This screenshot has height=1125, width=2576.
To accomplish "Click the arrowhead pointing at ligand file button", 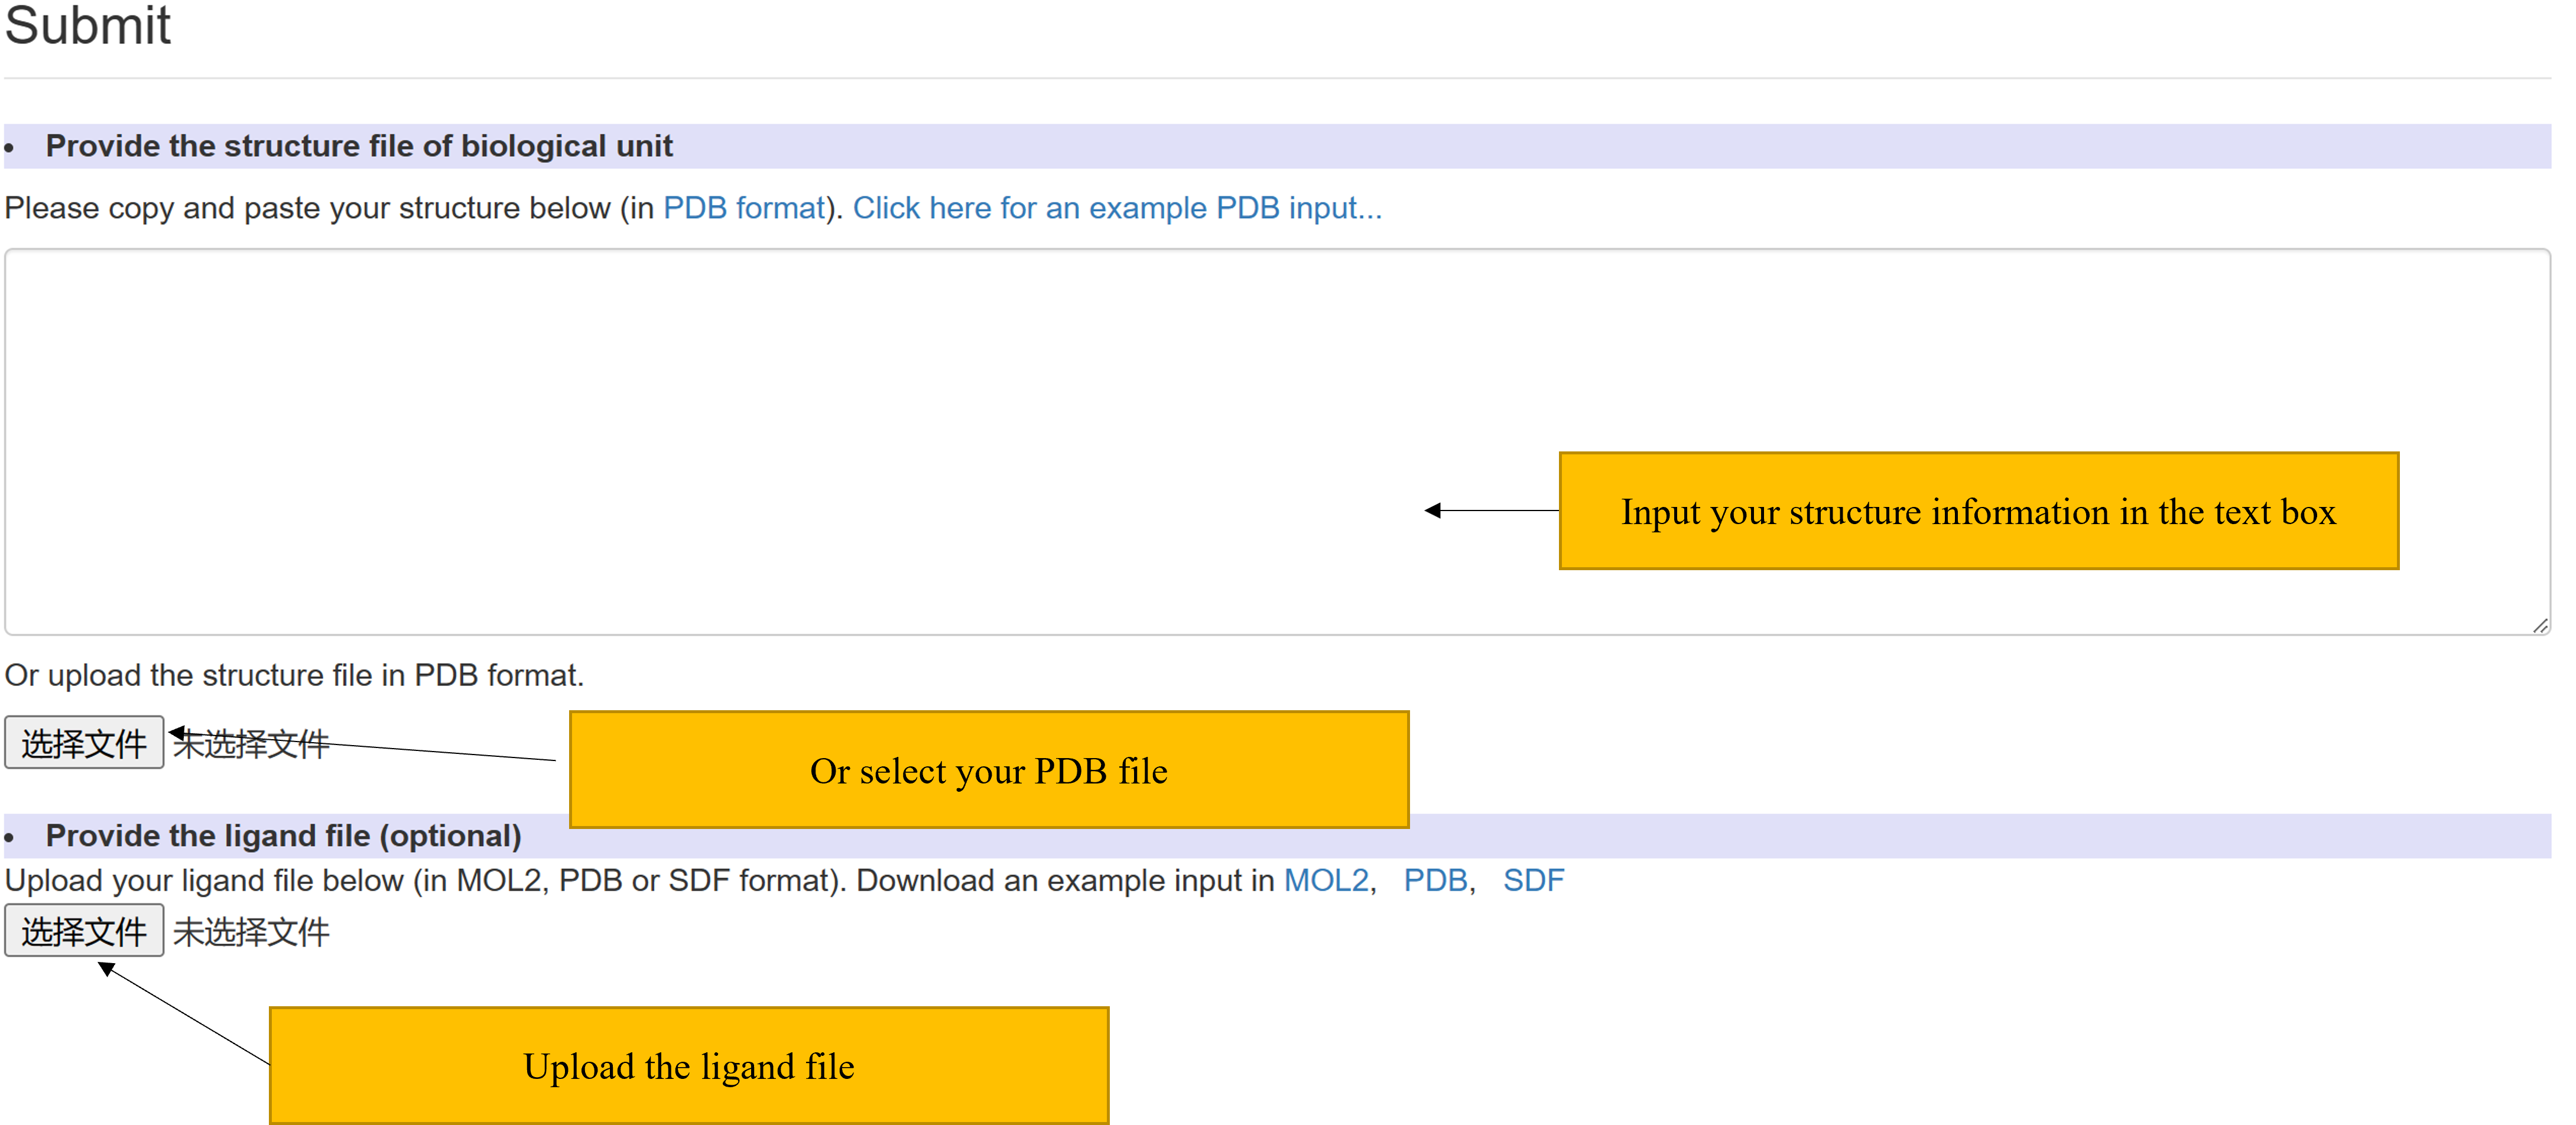I will tap(106, 968).
